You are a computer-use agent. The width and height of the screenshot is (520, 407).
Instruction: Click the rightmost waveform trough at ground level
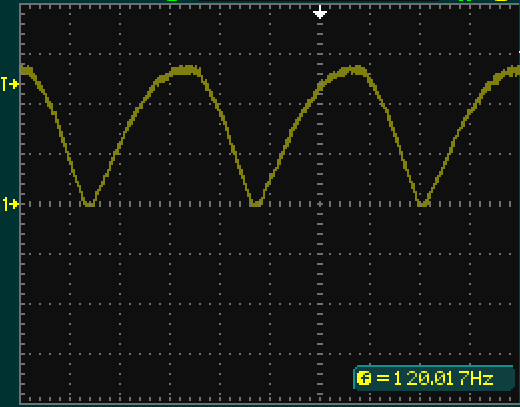(x=423, y=203)
